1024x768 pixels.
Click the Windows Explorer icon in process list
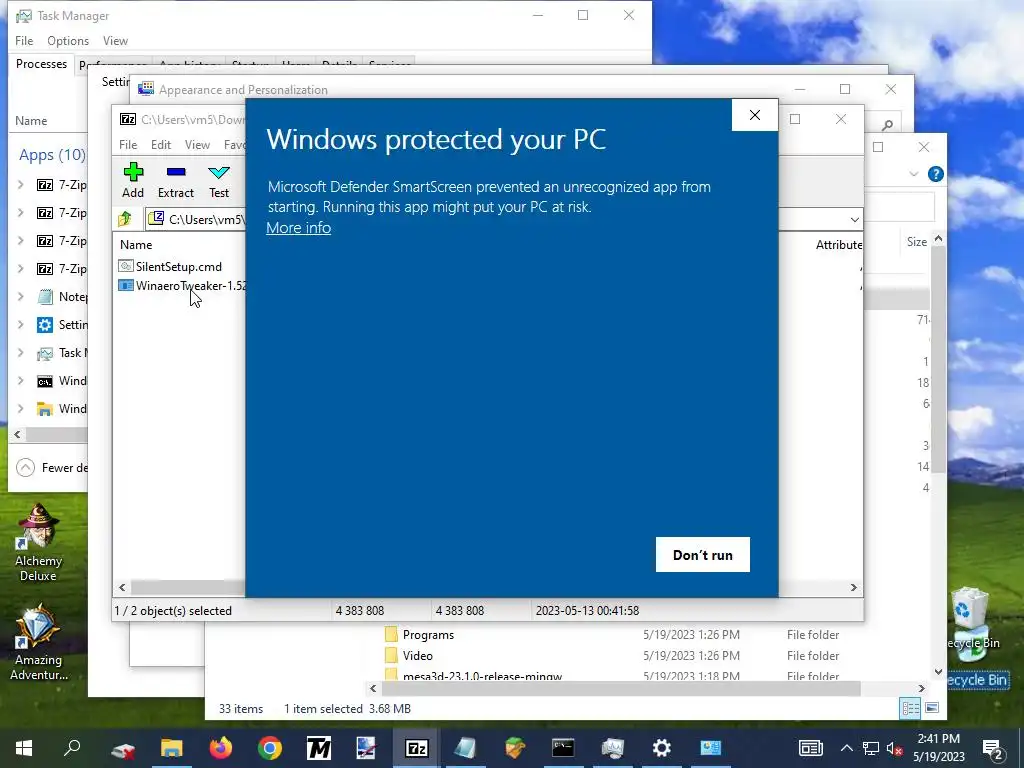tap(45, 409)
